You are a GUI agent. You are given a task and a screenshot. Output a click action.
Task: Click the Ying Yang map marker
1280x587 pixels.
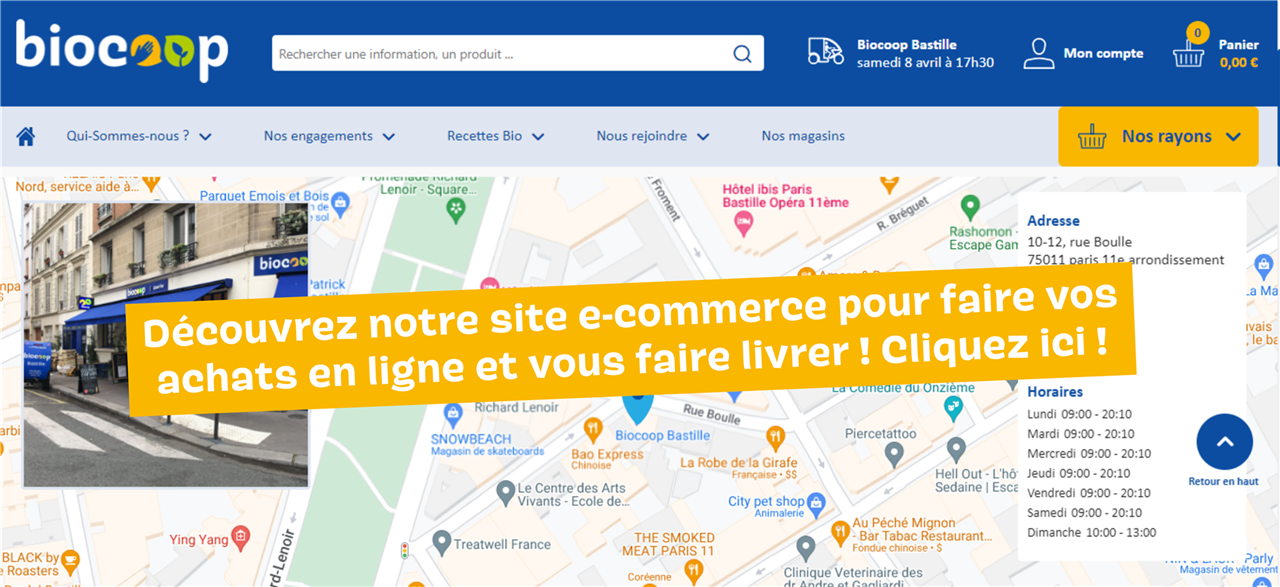coord(240,539)
